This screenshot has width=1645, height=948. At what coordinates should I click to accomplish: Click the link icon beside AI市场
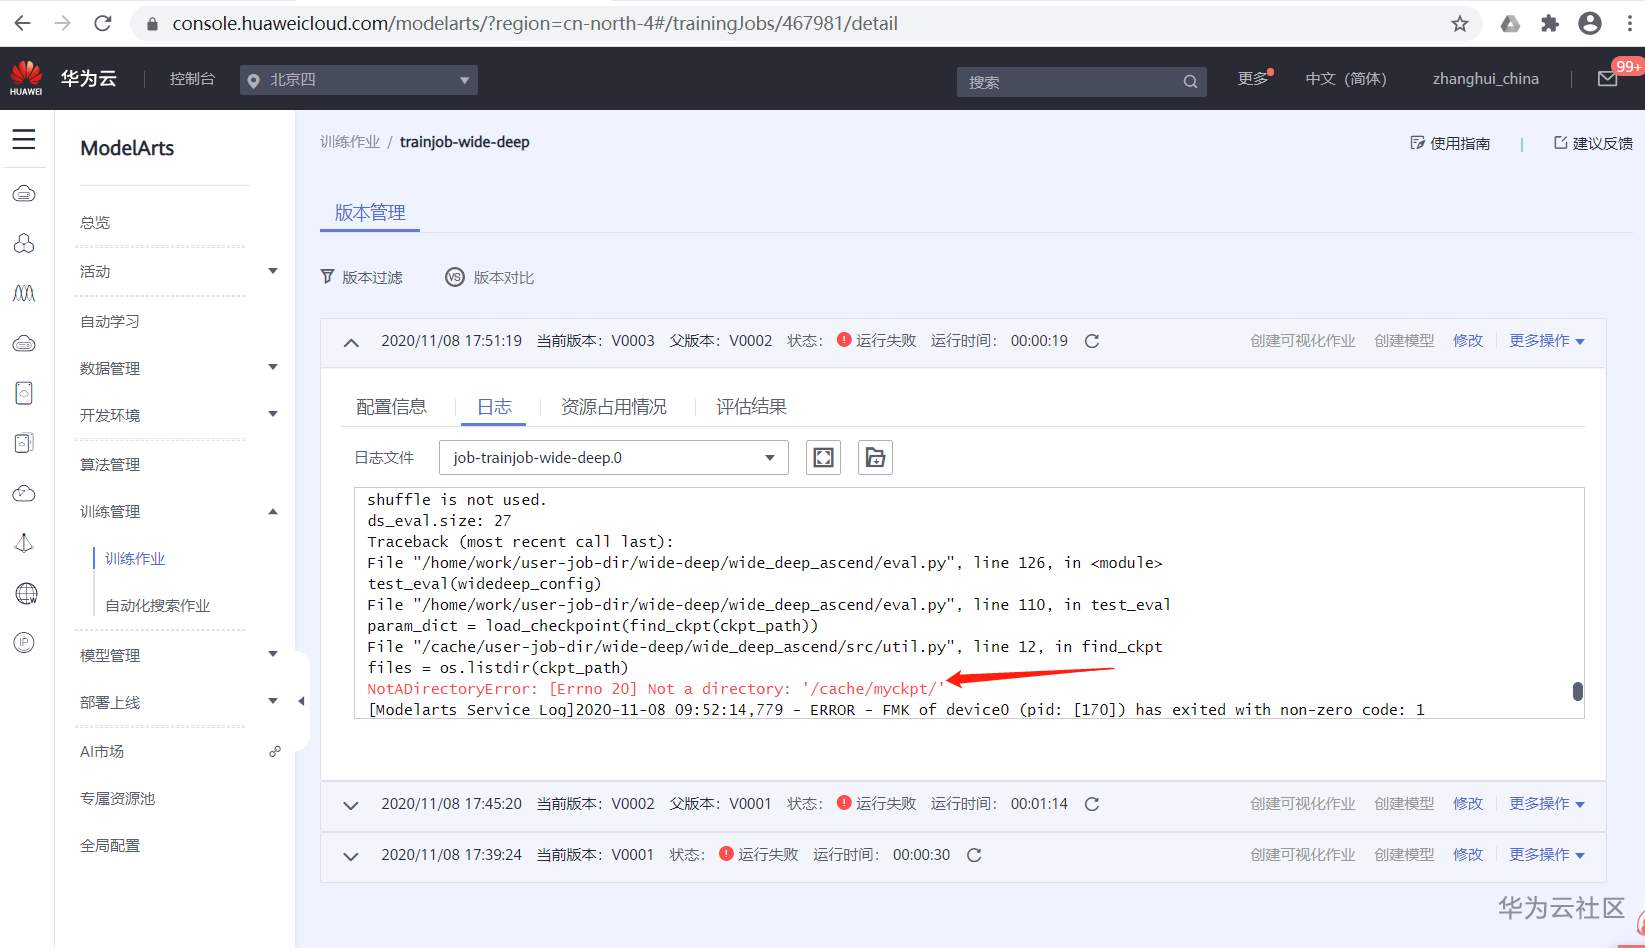pos(275,751)
